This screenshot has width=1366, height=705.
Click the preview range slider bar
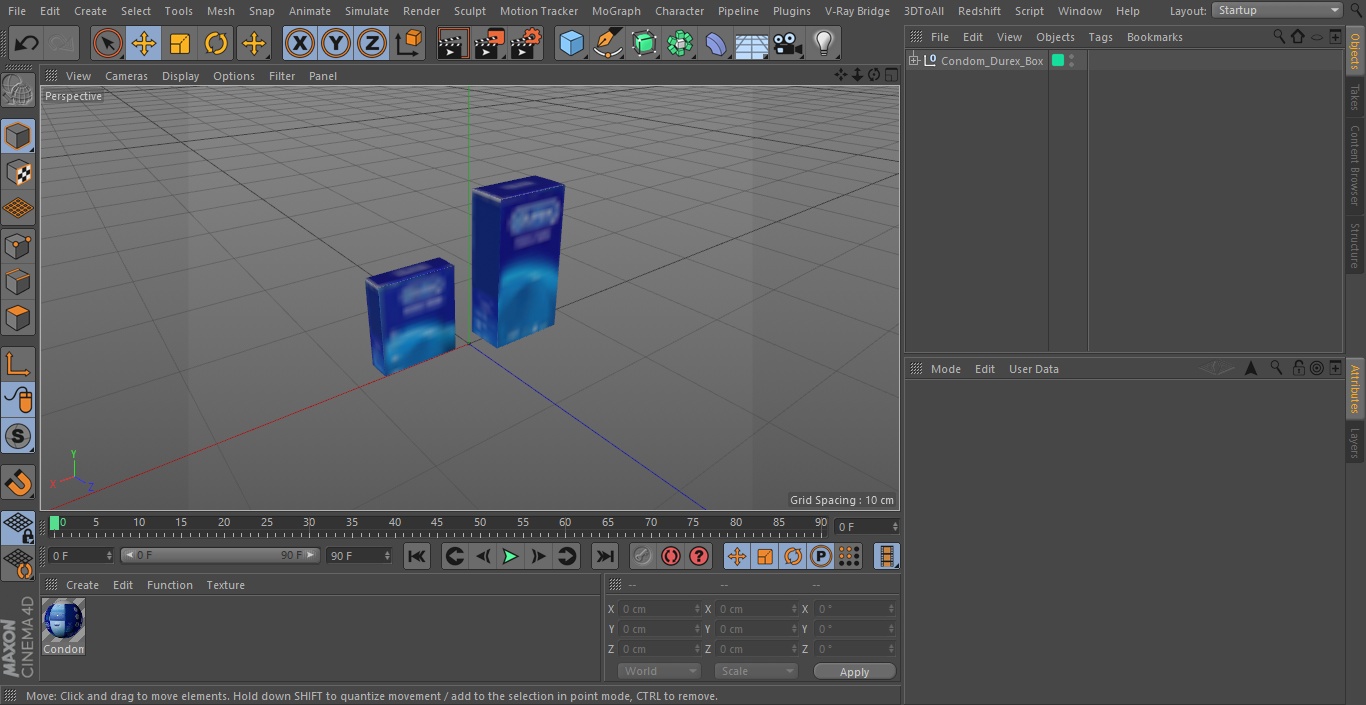coord(220,555)
